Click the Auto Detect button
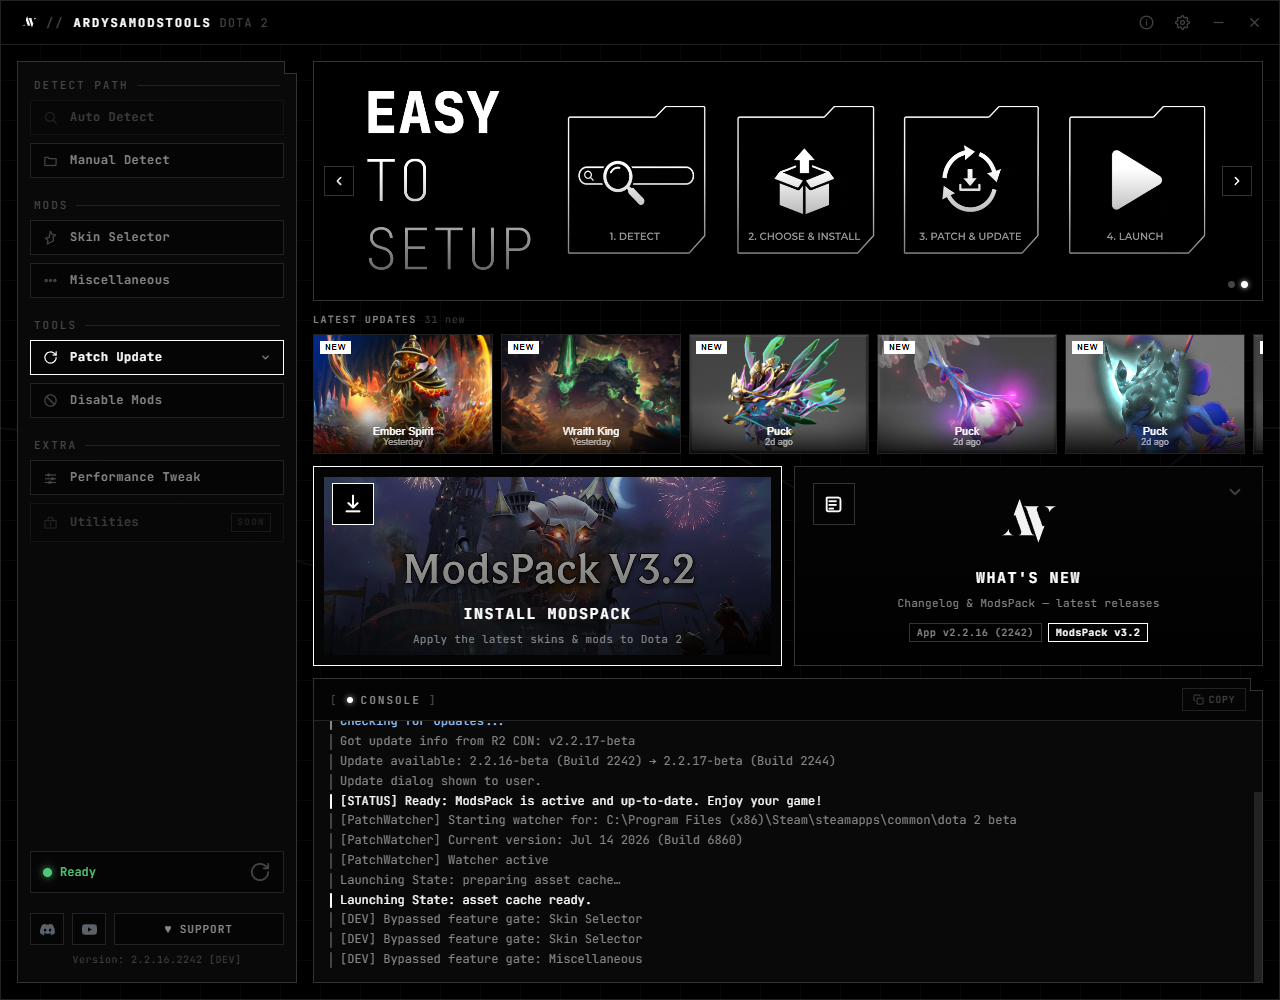Screen dimensions: 1280x1000 click(157, 117)
